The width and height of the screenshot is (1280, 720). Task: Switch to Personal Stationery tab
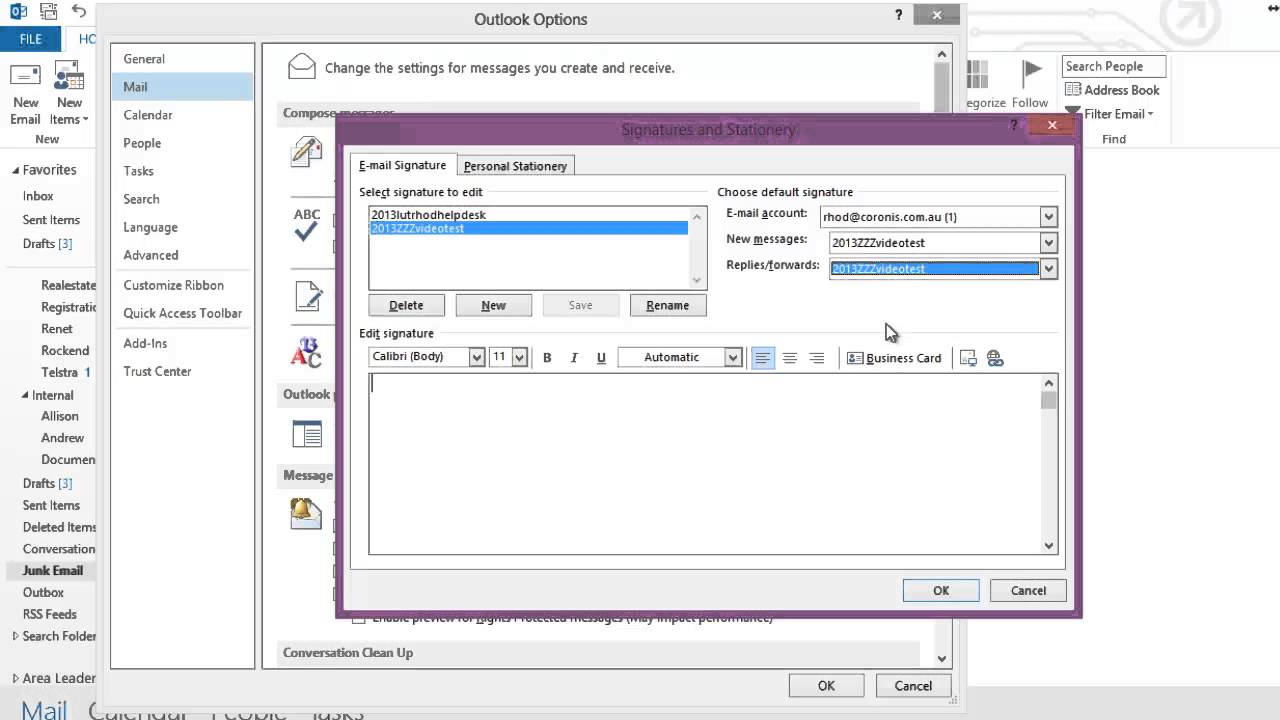coord(515,166)
